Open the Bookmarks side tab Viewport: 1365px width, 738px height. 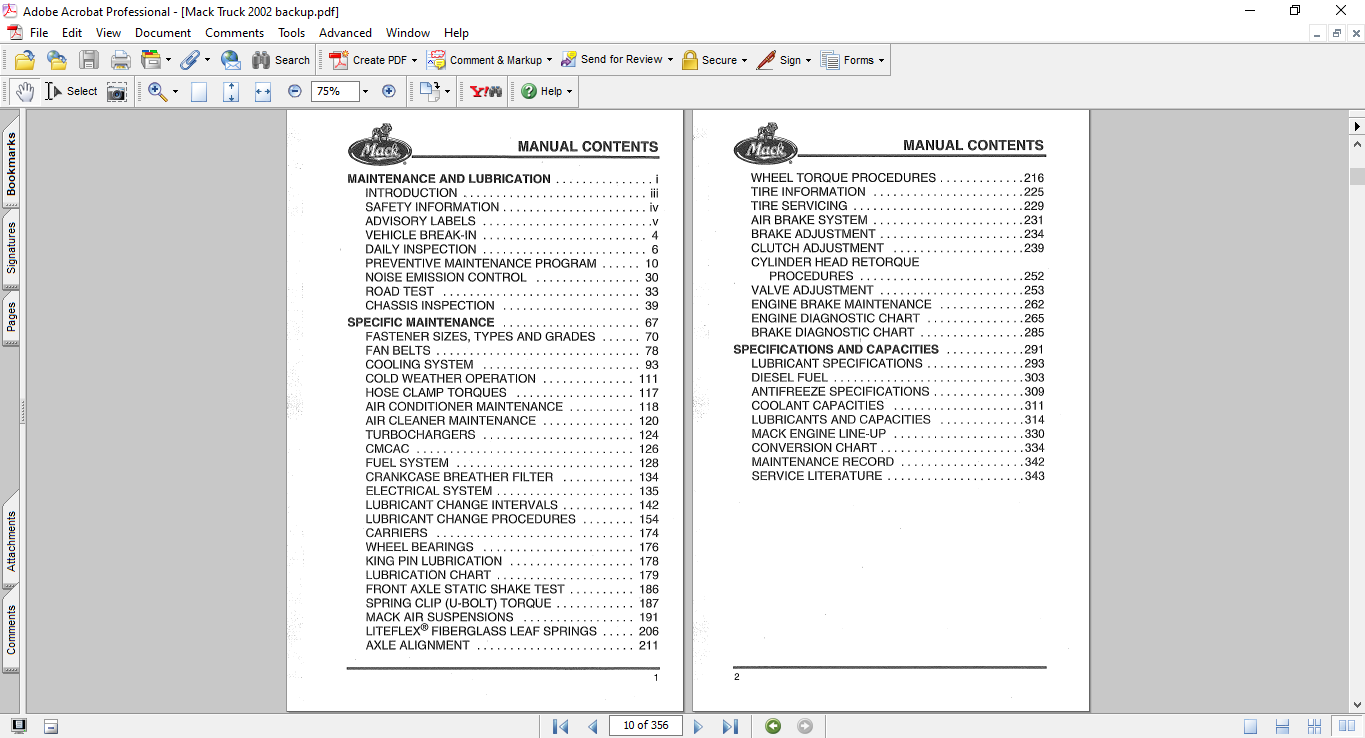11,164
